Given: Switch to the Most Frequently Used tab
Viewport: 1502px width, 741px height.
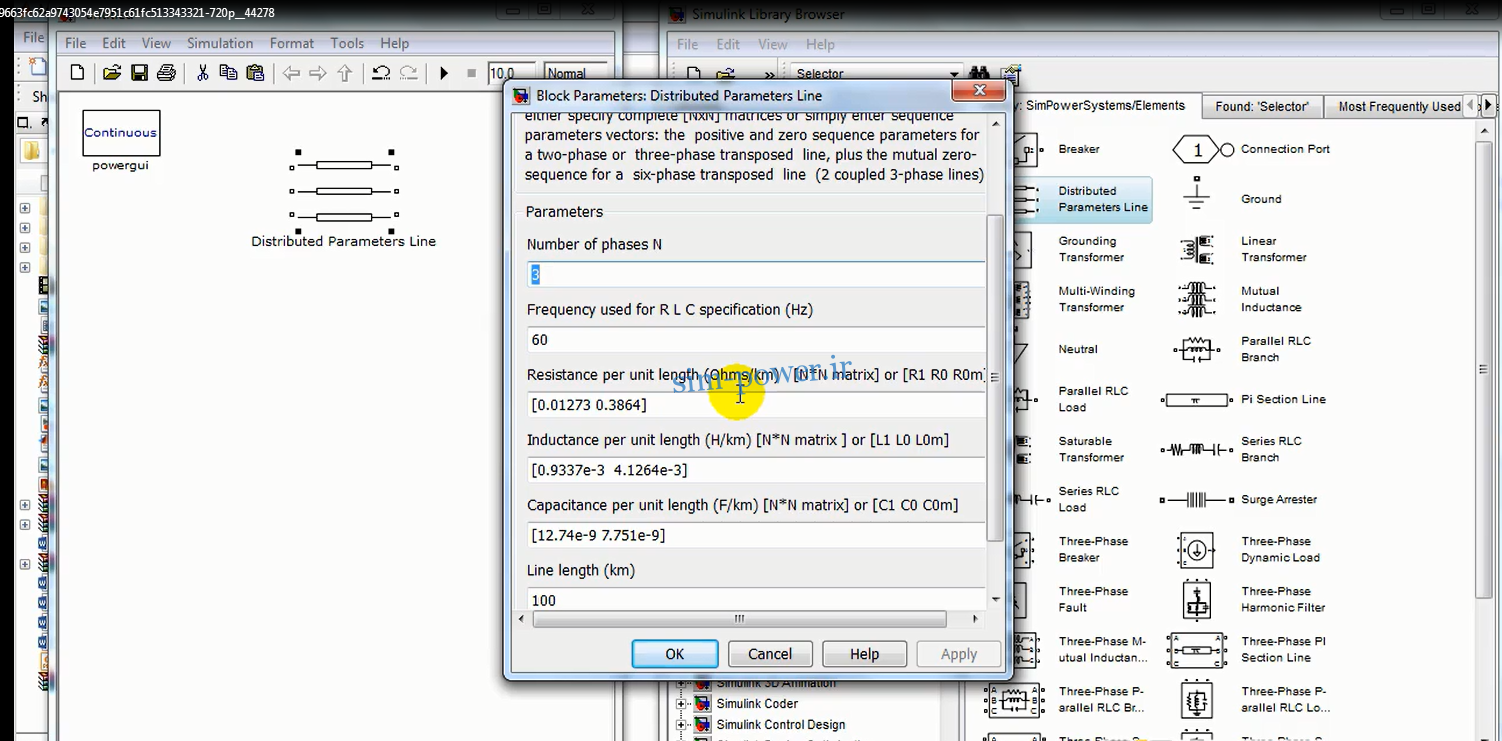Looking at the screenshot, I should pos(1399,106).
